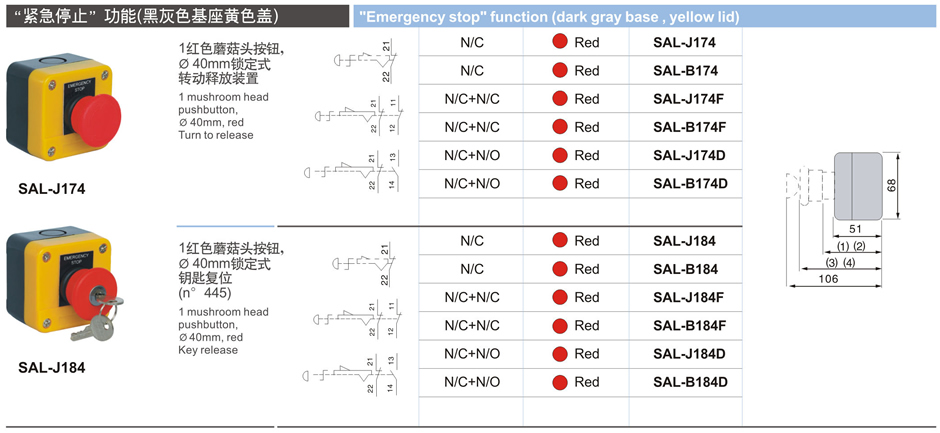The height and width of the screenshot is (433, 940).
Task: Click the SAL-J184D model number
Action: pos(689,354)
